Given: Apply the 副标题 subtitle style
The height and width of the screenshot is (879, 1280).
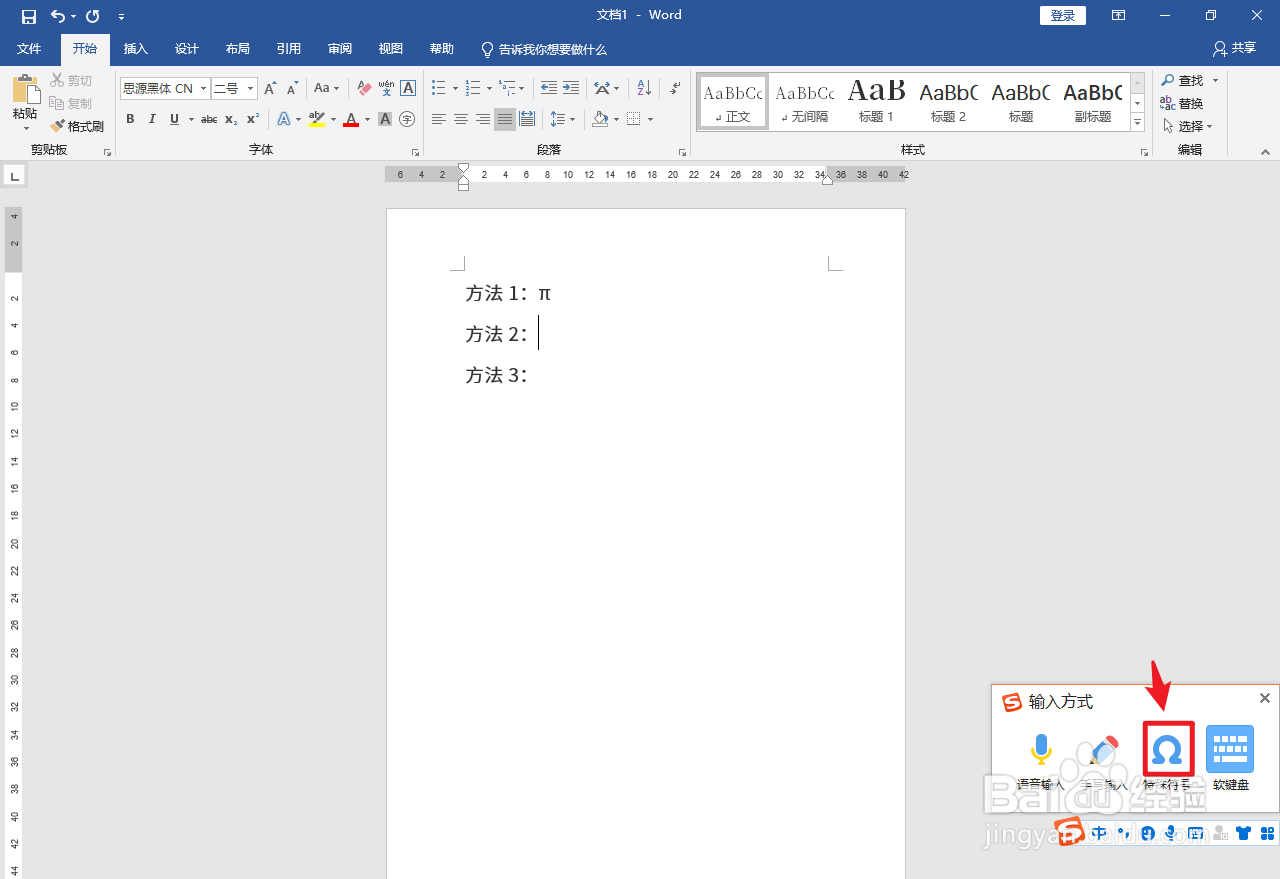Looking at the screenshot, I should tap(1093, 102).
